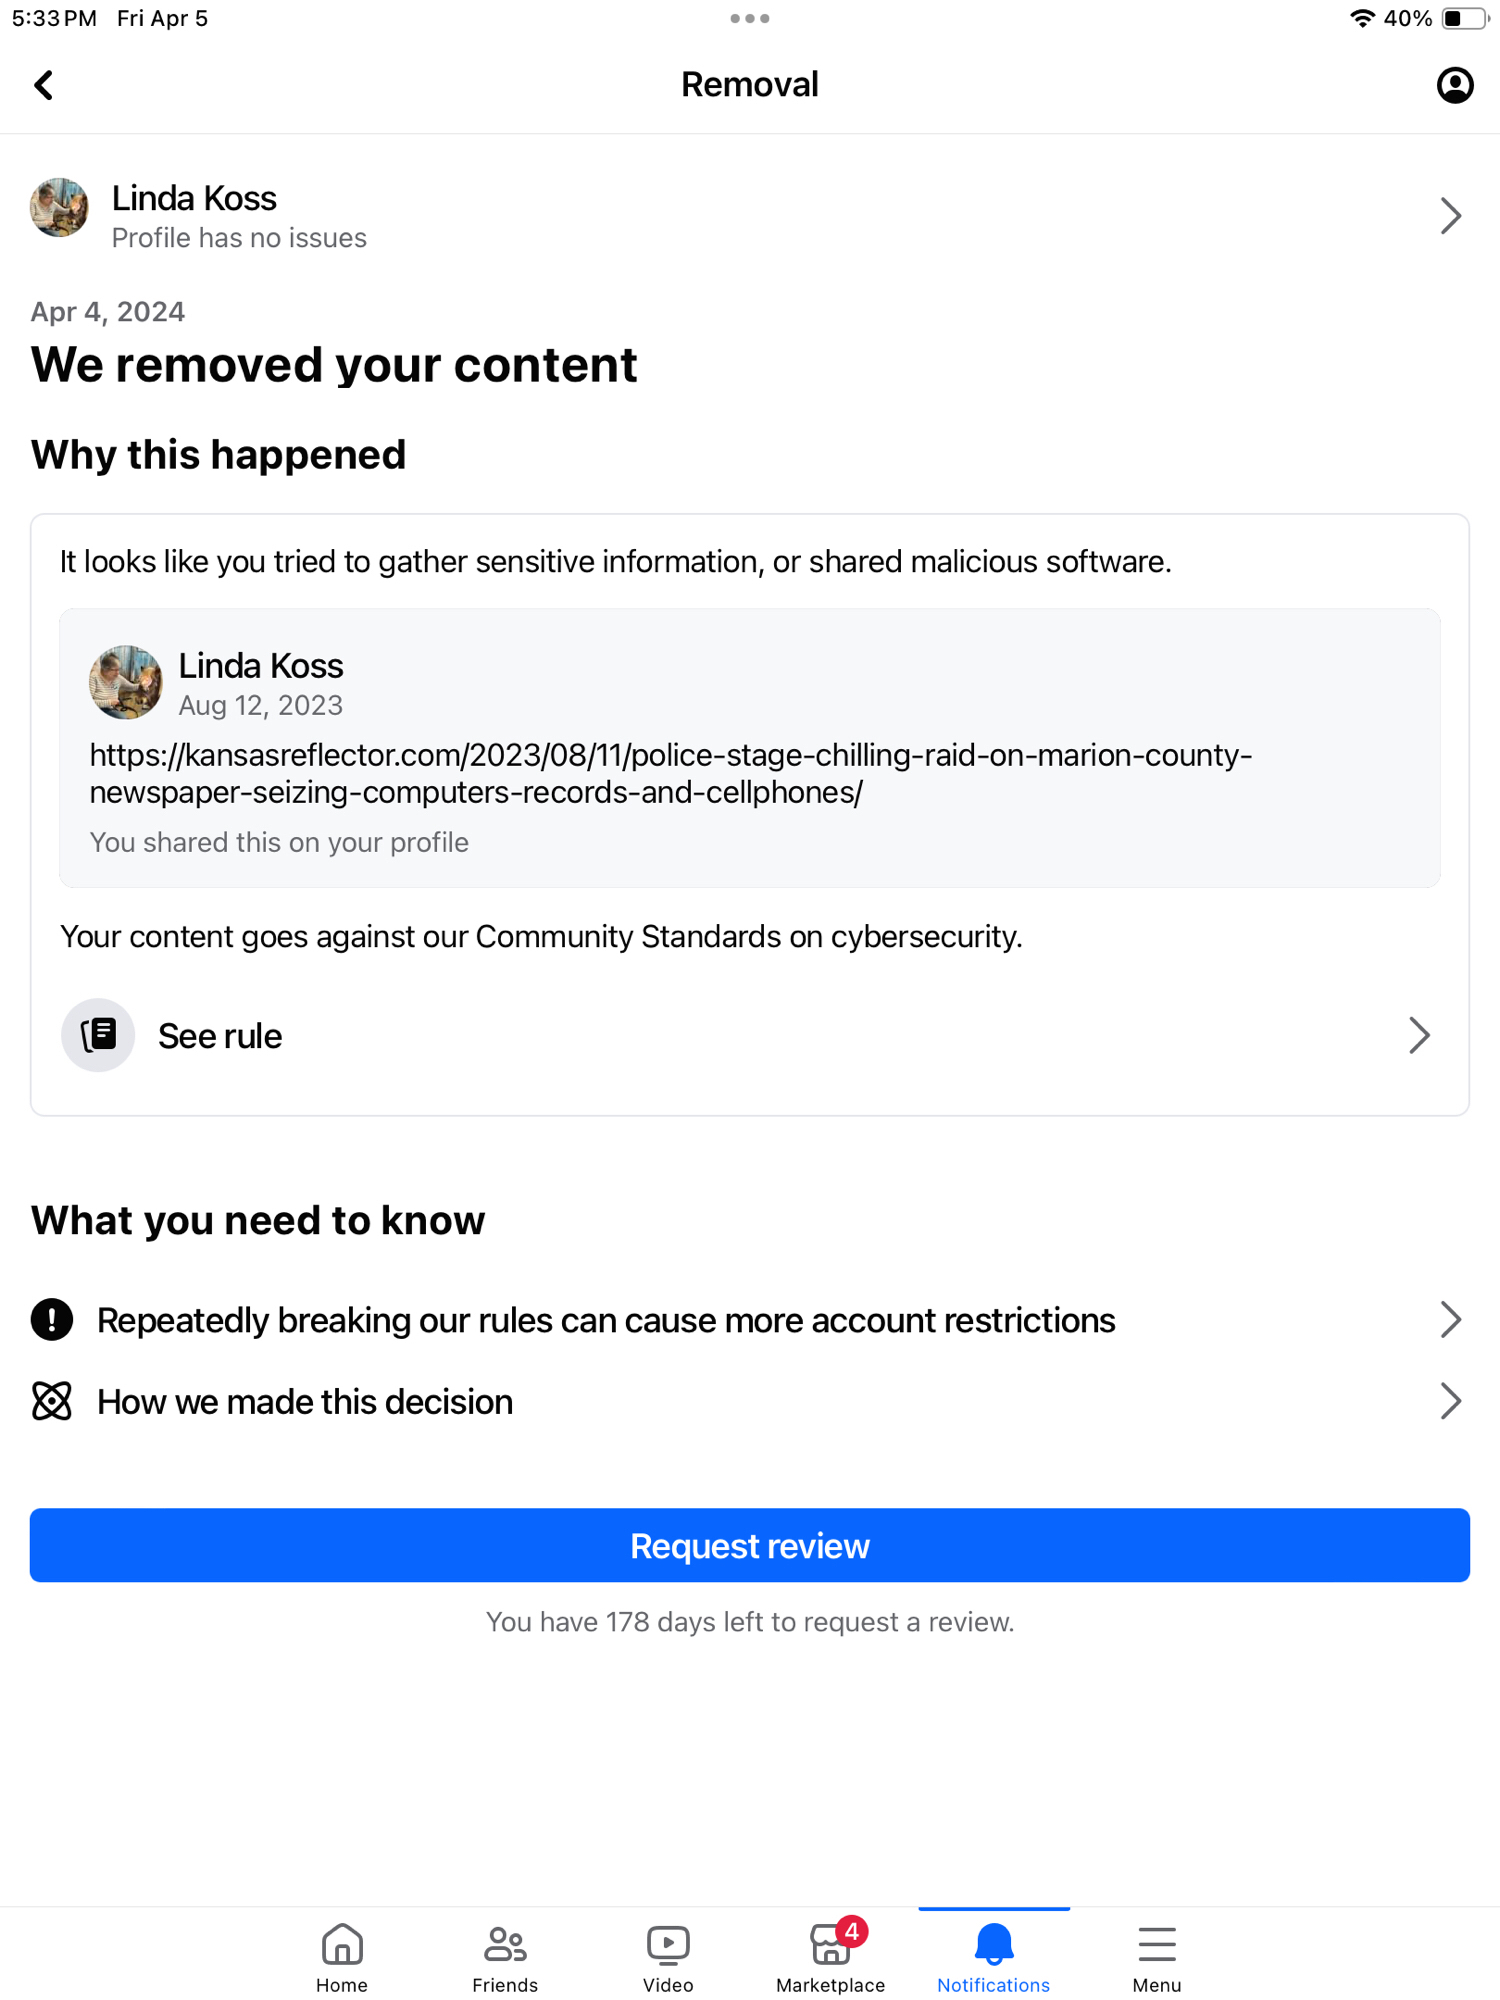Viewport: 1500px width, 2000px height.
Task: Switch to the Video tab
Action: [668, 1957]
